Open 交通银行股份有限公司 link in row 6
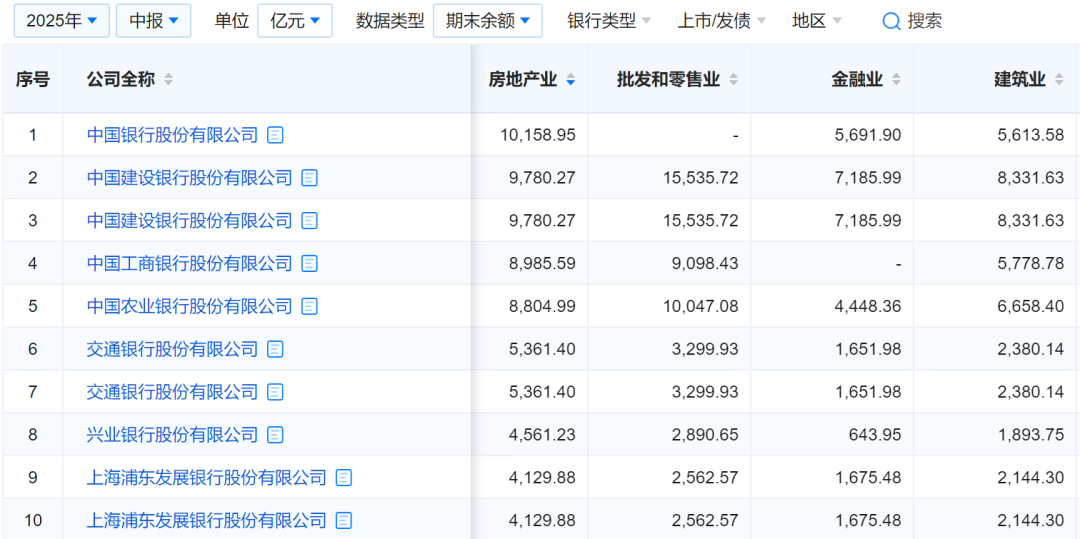Image resolution: width=1080 pixels, height=539 pixels. pyautogui.click(x=172, y=350)
